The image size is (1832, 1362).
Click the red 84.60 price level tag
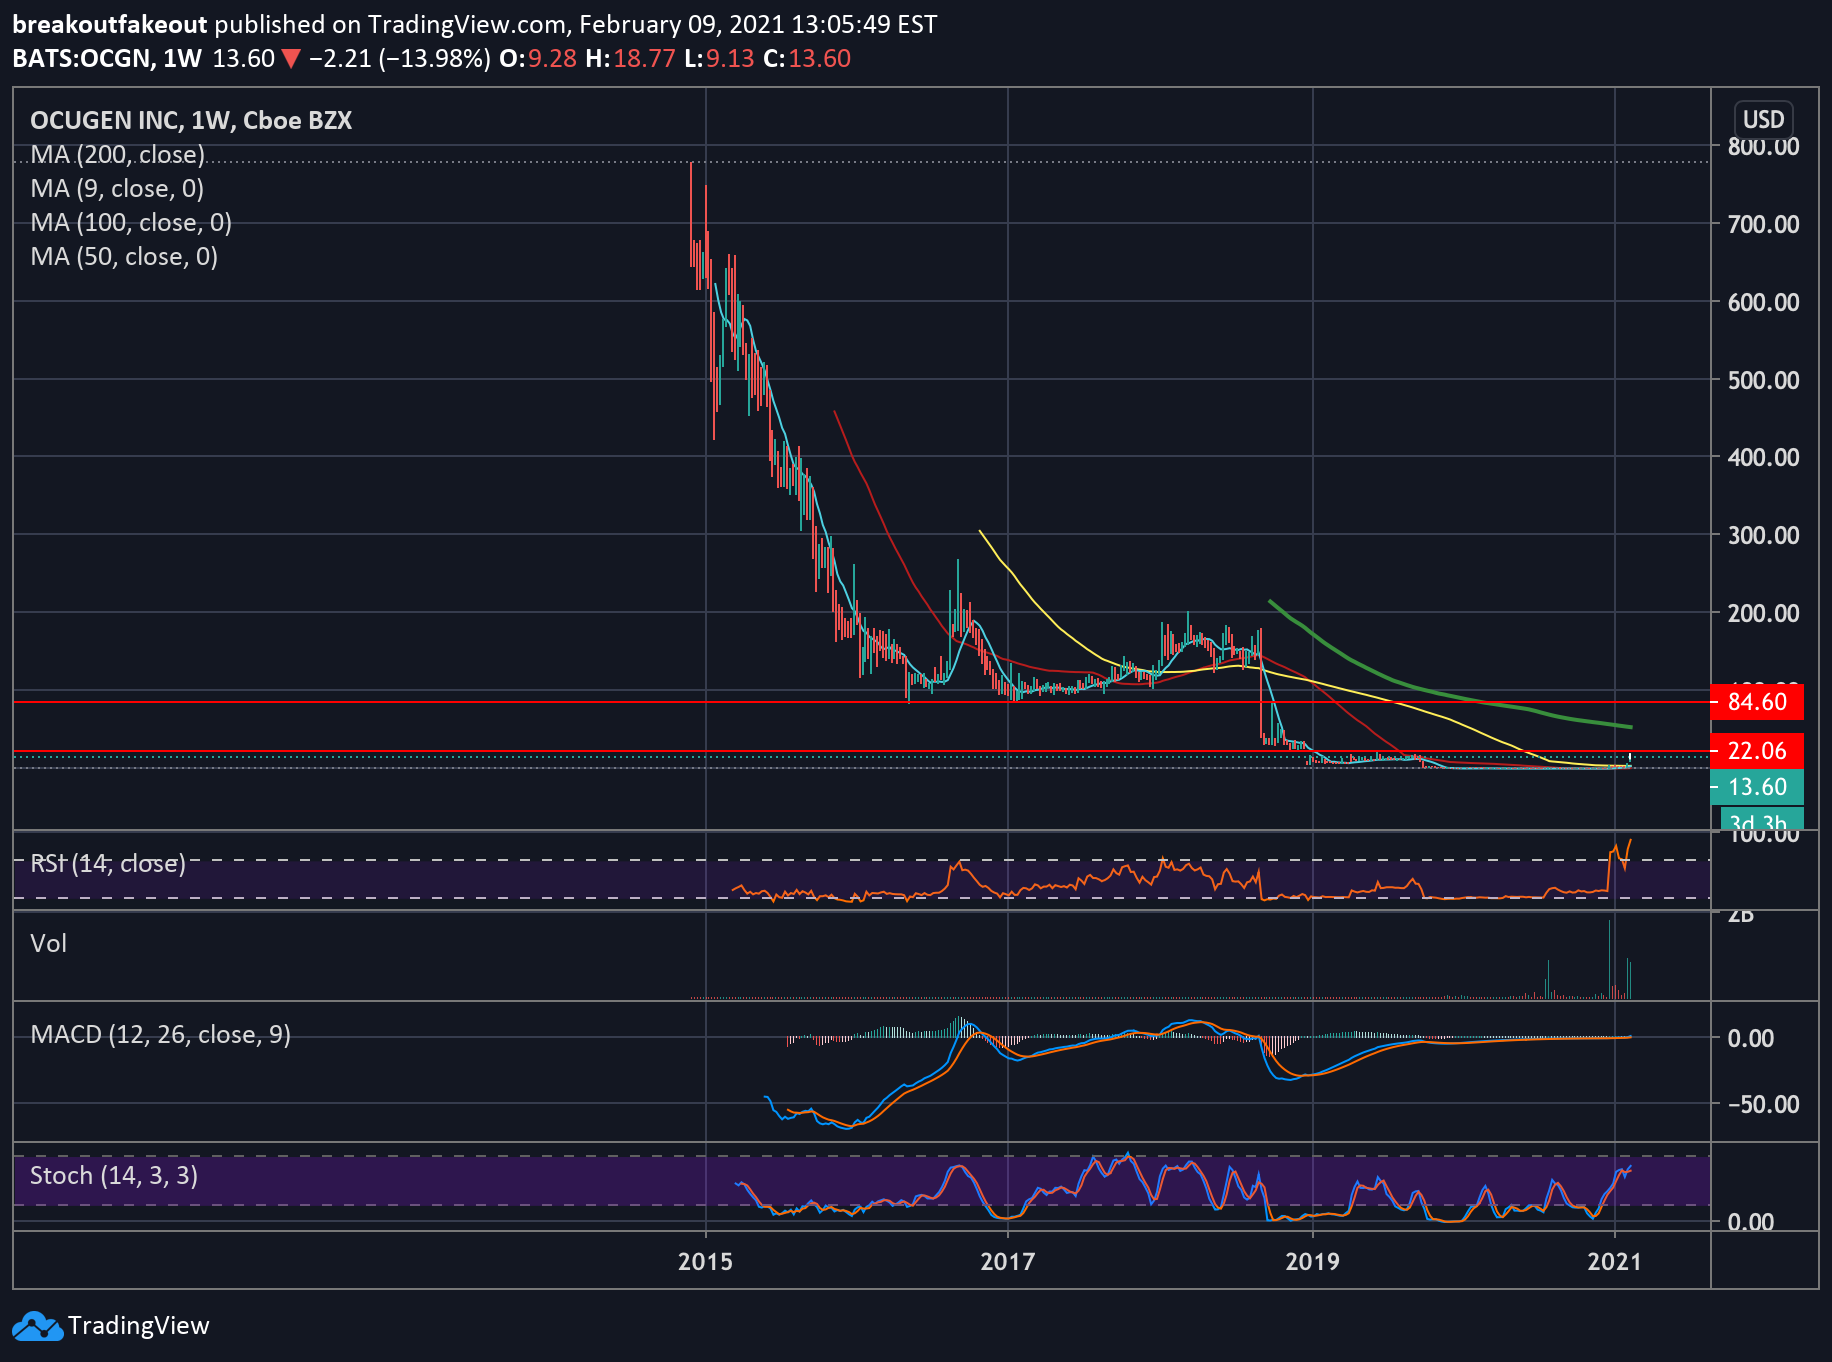coord(1757,702)
